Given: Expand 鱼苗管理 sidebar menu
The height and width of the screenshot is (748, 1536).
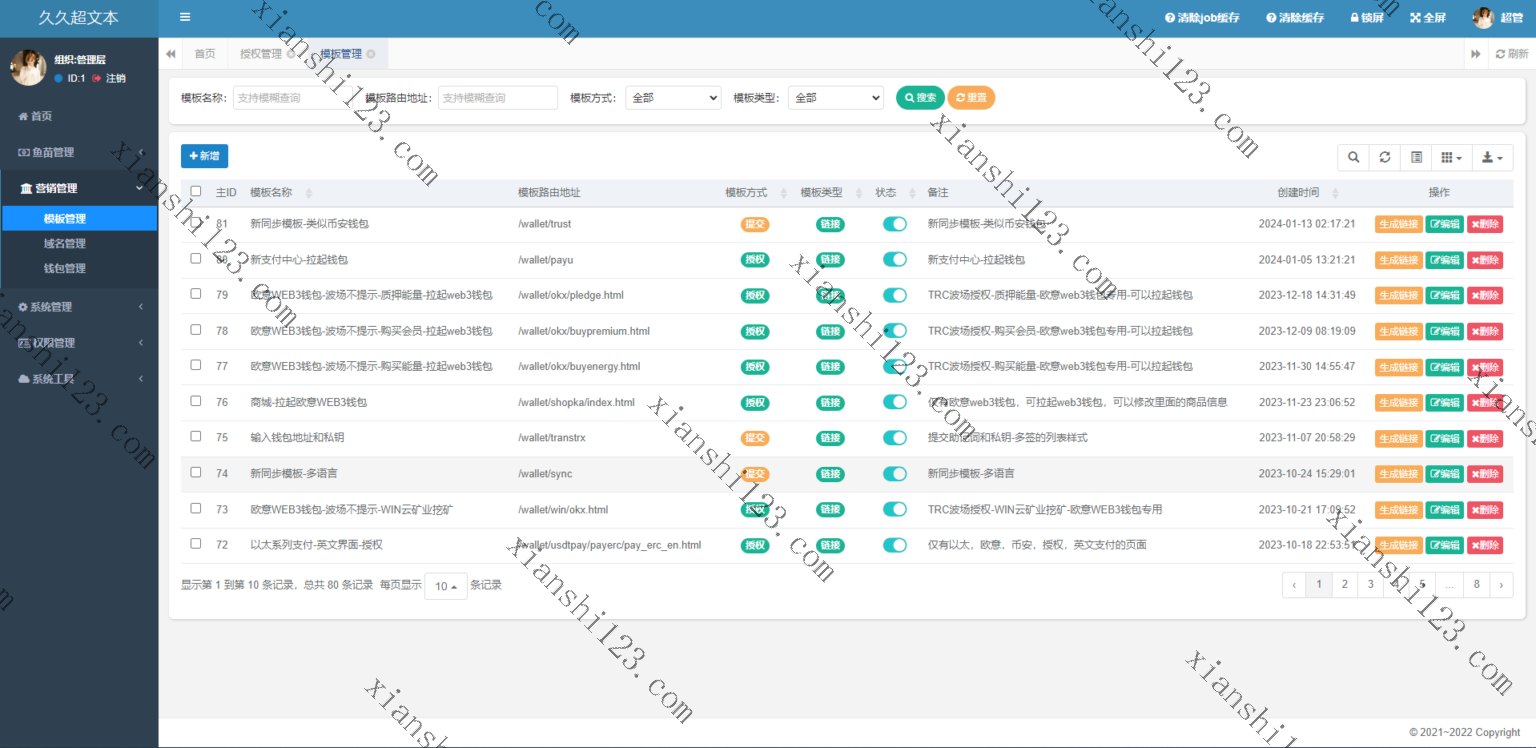Looking at the screenshot, I should click(79, 152).
